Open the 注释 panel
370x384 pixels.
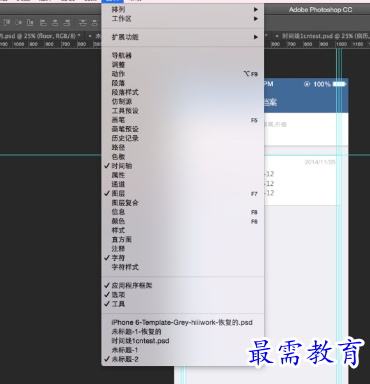point(183,249)
